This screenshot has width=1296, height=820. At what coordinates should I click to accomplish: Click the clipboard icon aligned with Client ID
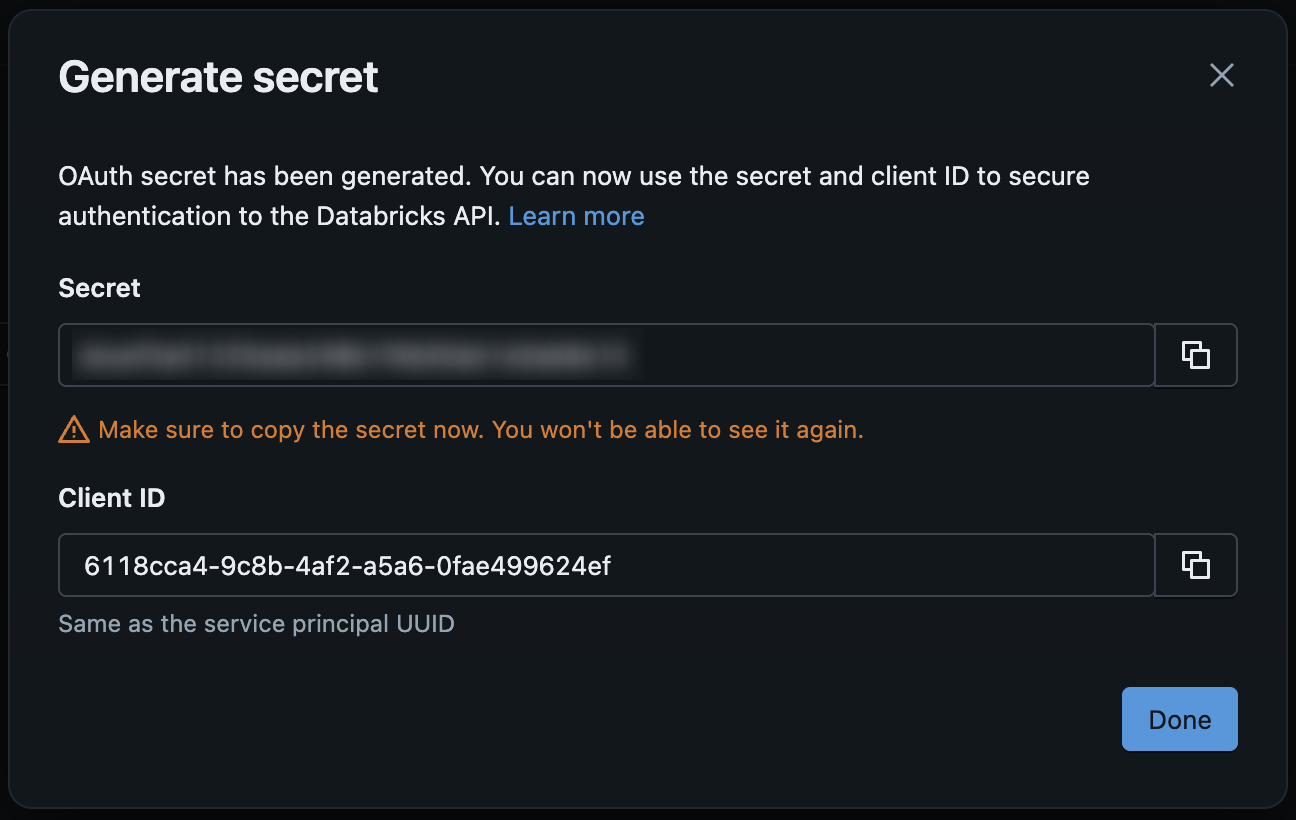pyautogui.click(x=1196, y=565)
